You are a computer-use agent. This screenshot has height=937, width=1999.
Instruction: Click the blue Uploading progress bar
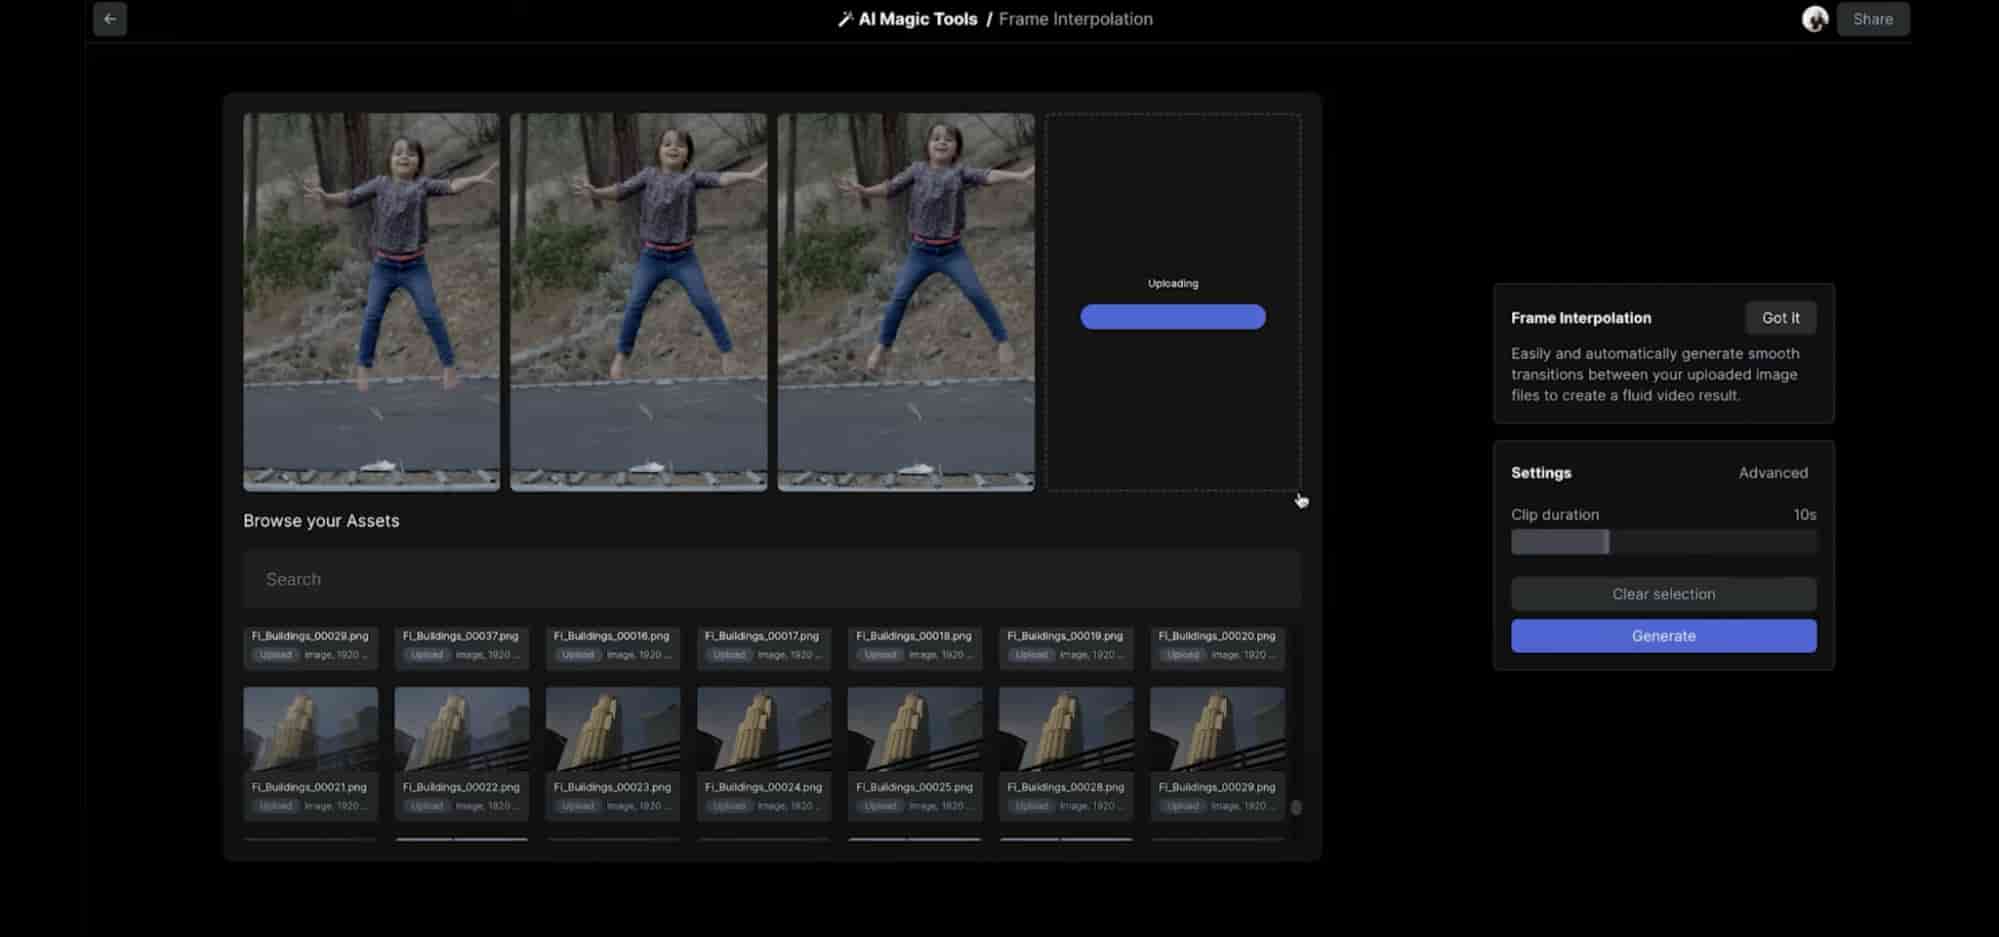pyautogui.click(x=1173, y=317)
